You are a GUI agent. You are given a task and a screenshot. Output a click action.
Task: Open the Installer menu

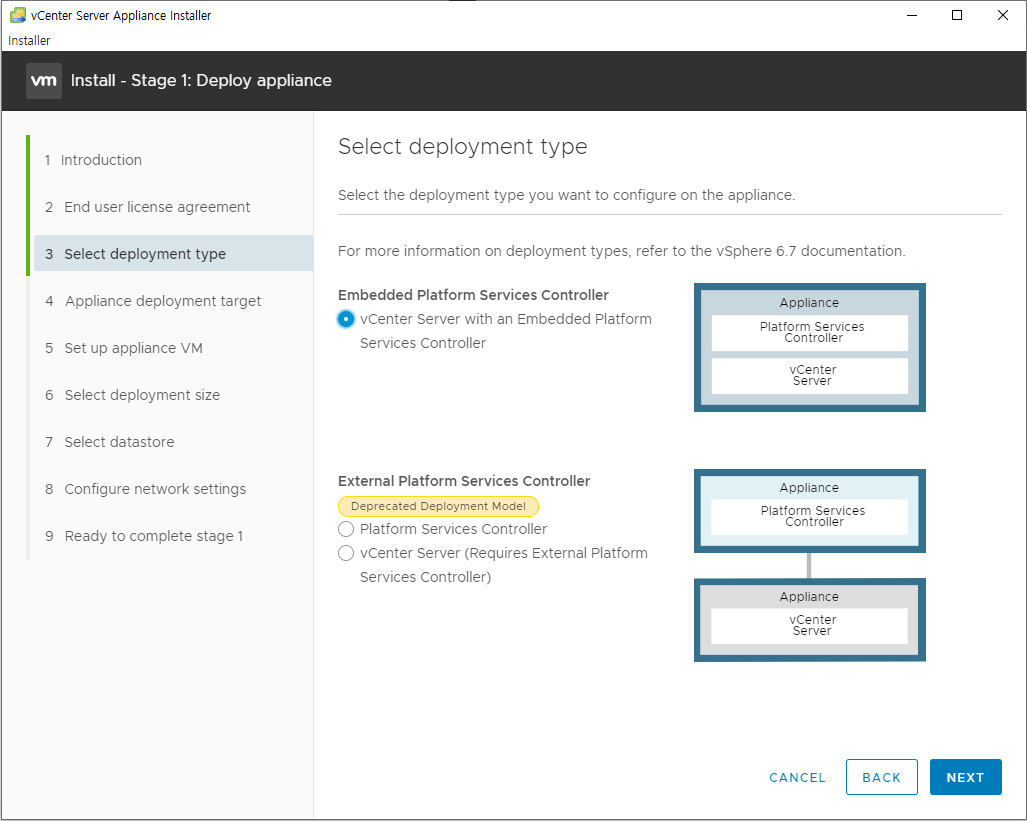point(29,41)
